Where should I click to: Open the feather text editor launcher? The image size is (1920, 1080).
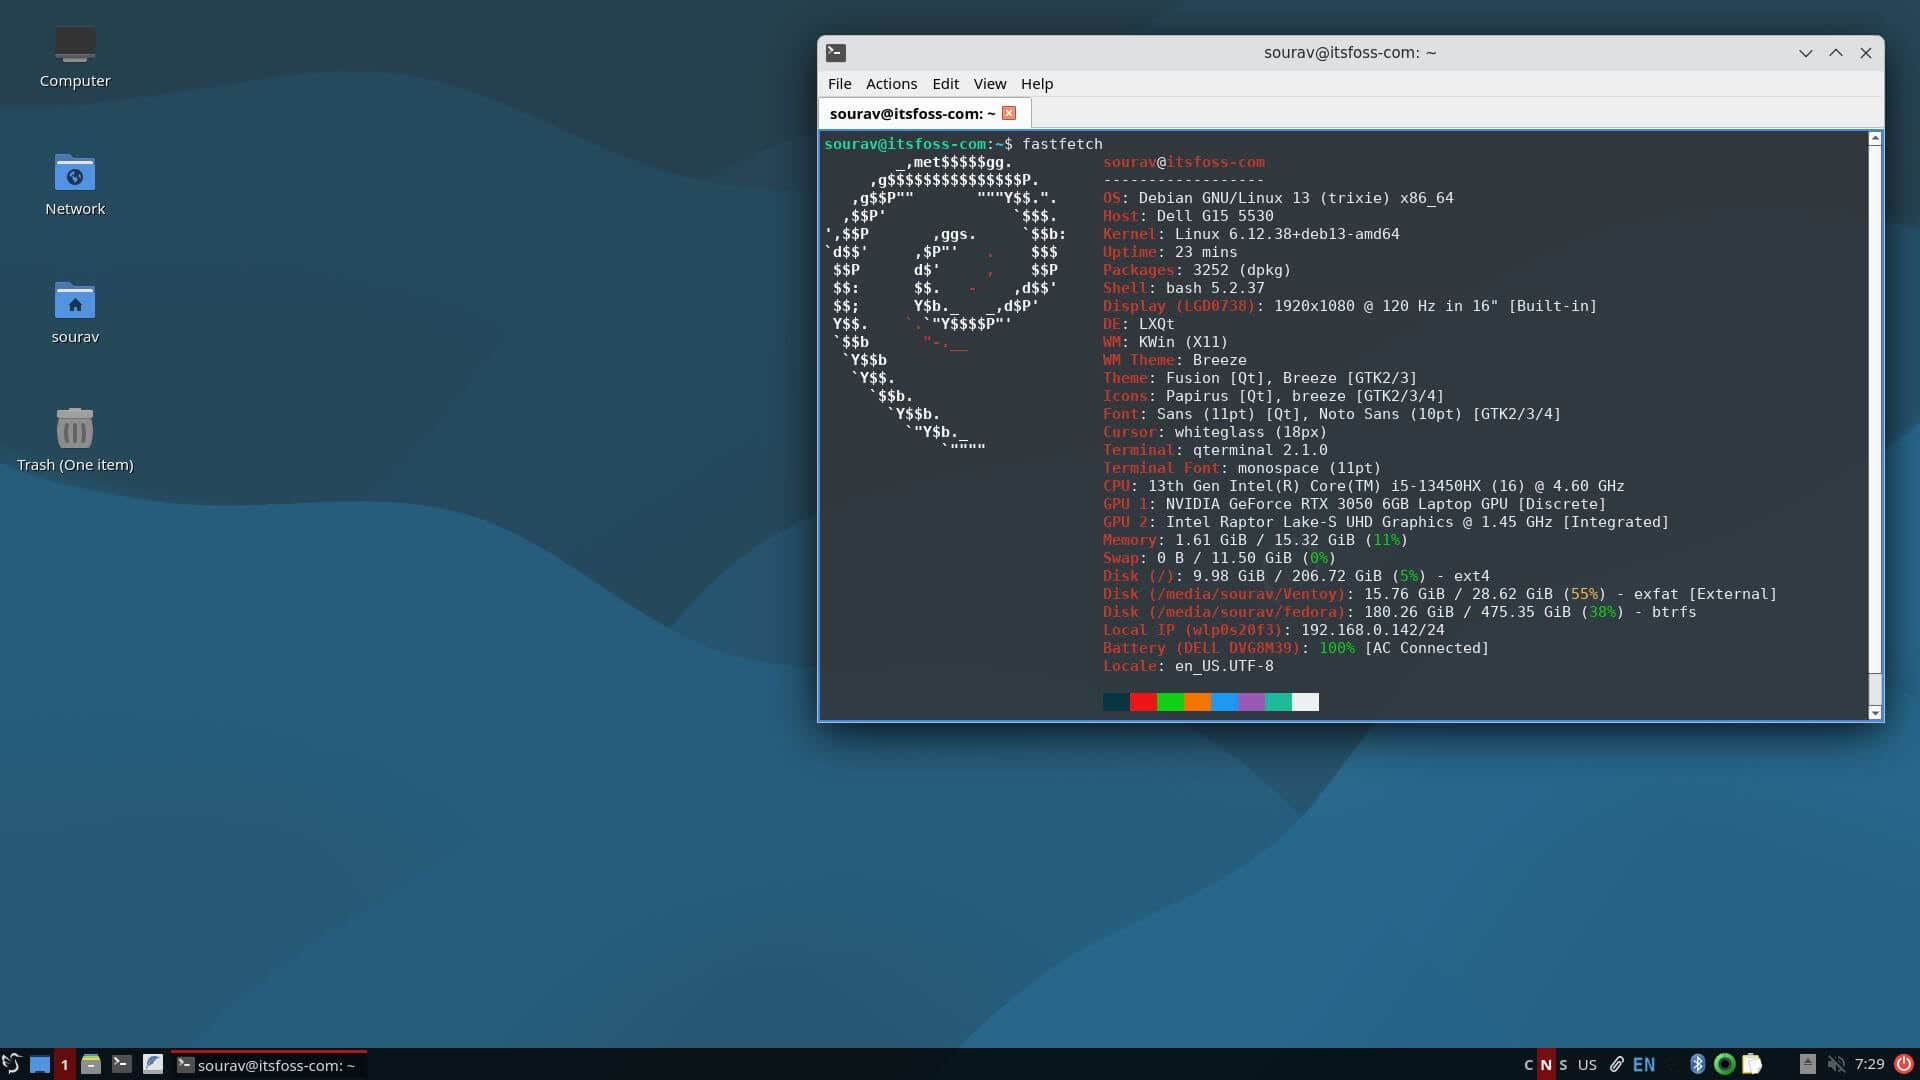point(153,1064)
